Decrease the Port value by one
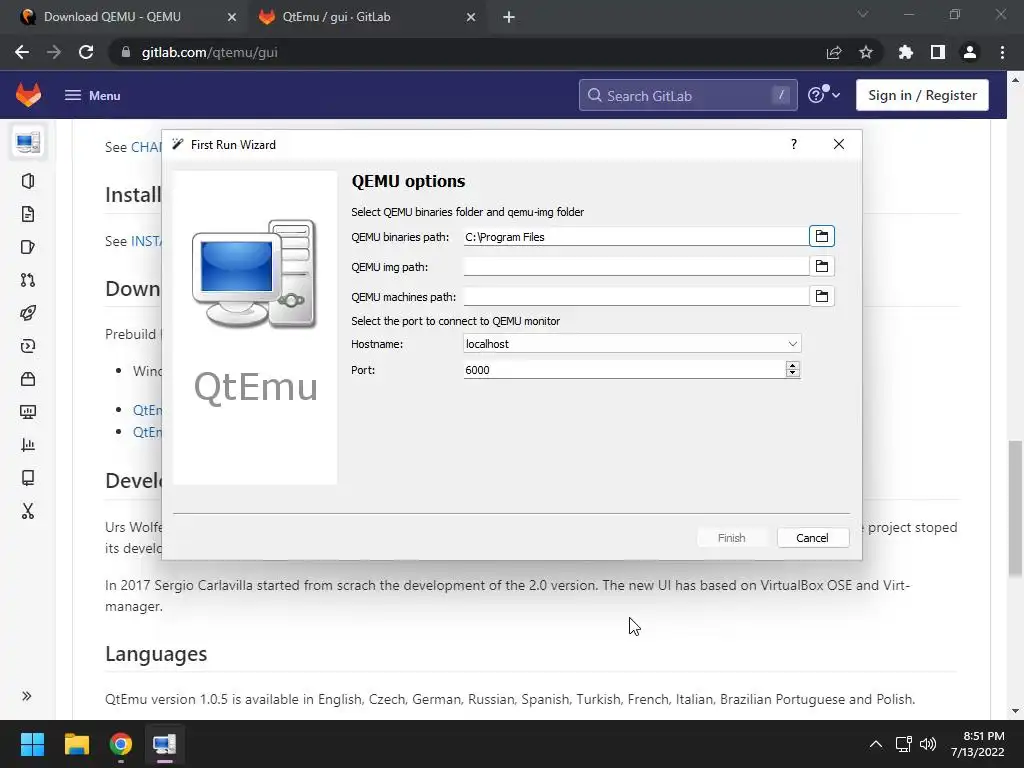This screenshot has width=1024, height=768. pyautogui.click(x=792, y=374)
